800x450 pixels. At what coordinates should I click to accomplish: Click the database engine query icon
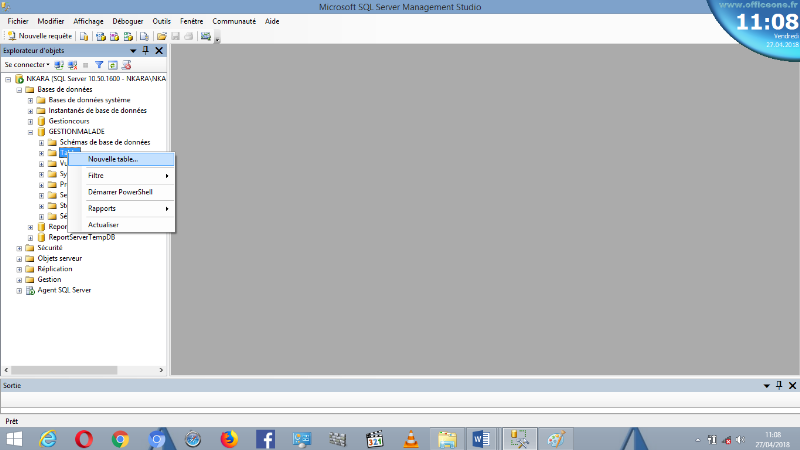pos(84,36)
